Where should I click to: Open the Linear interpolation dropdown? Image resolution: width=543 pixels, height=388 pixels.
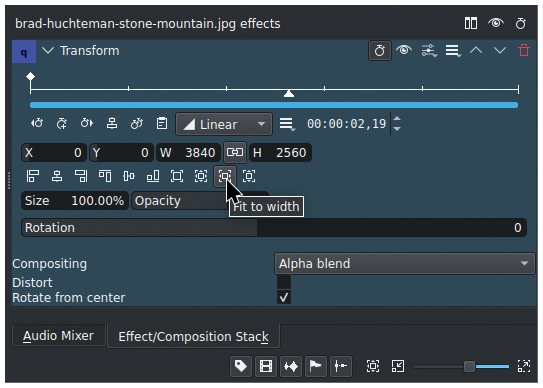pos(224,124)
